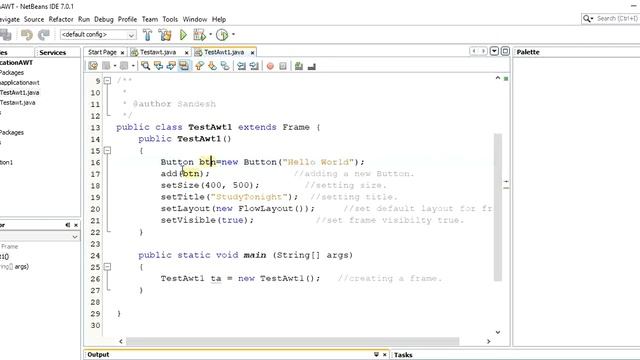
Task: Click Next Bookmark icon in editor toolbar
Action: (x=212, y=66)
